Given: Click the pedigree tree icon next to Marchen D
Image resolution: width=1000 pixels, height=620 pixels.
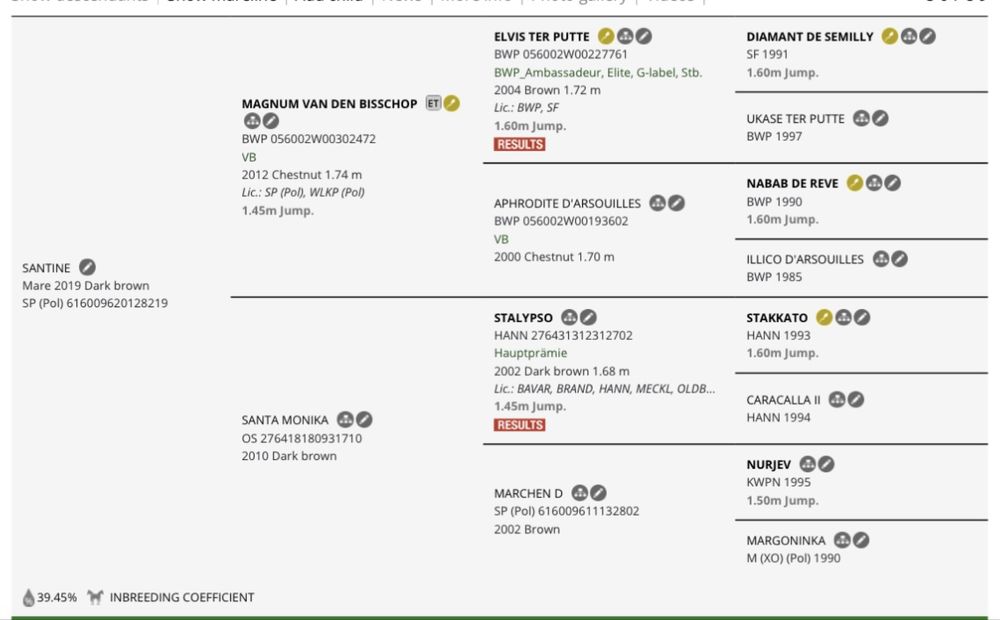Looking at the screenshot, I should 580,493.
